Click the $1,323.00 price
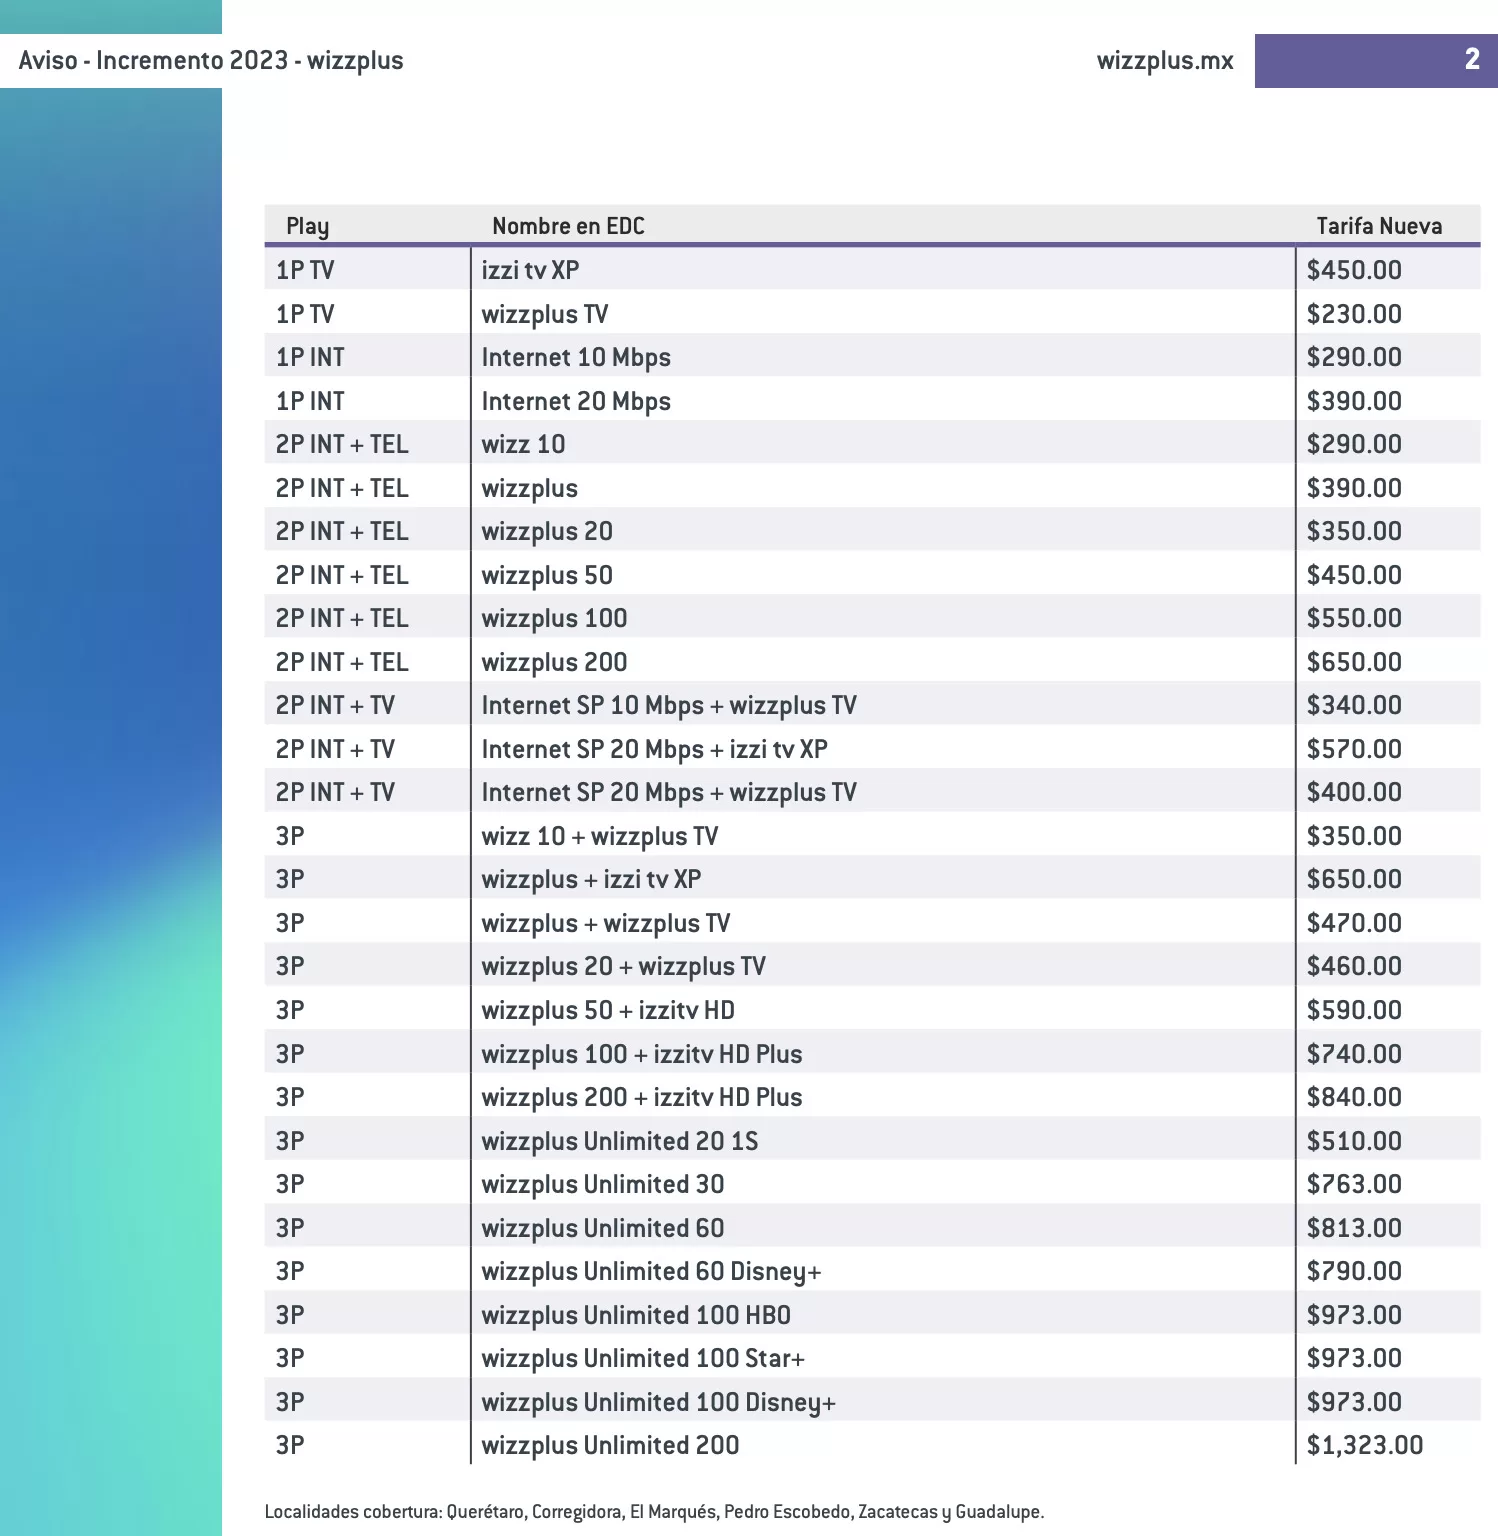This screenshot has width=1498, height=1536. [x=1365, y=1445]
